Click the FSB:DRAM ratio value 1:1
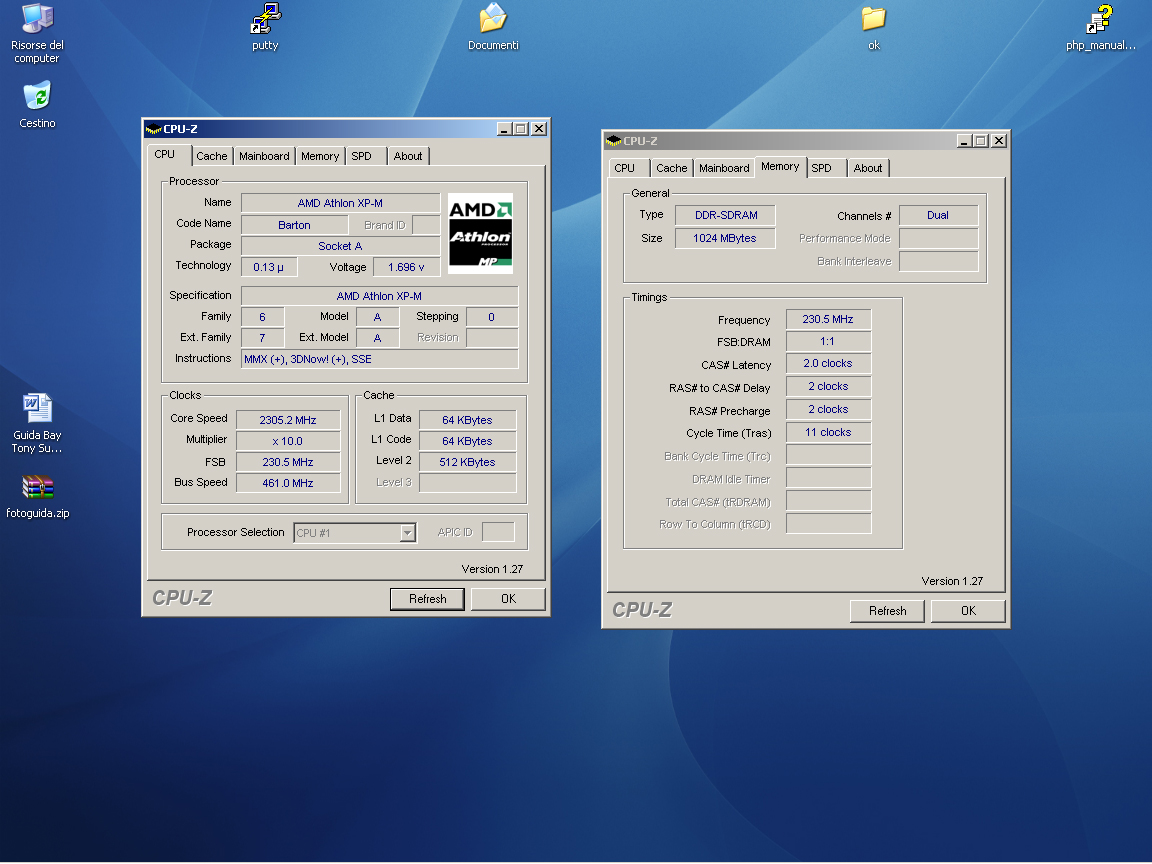Screen dimensions: 1152x864 coord(828,342)
